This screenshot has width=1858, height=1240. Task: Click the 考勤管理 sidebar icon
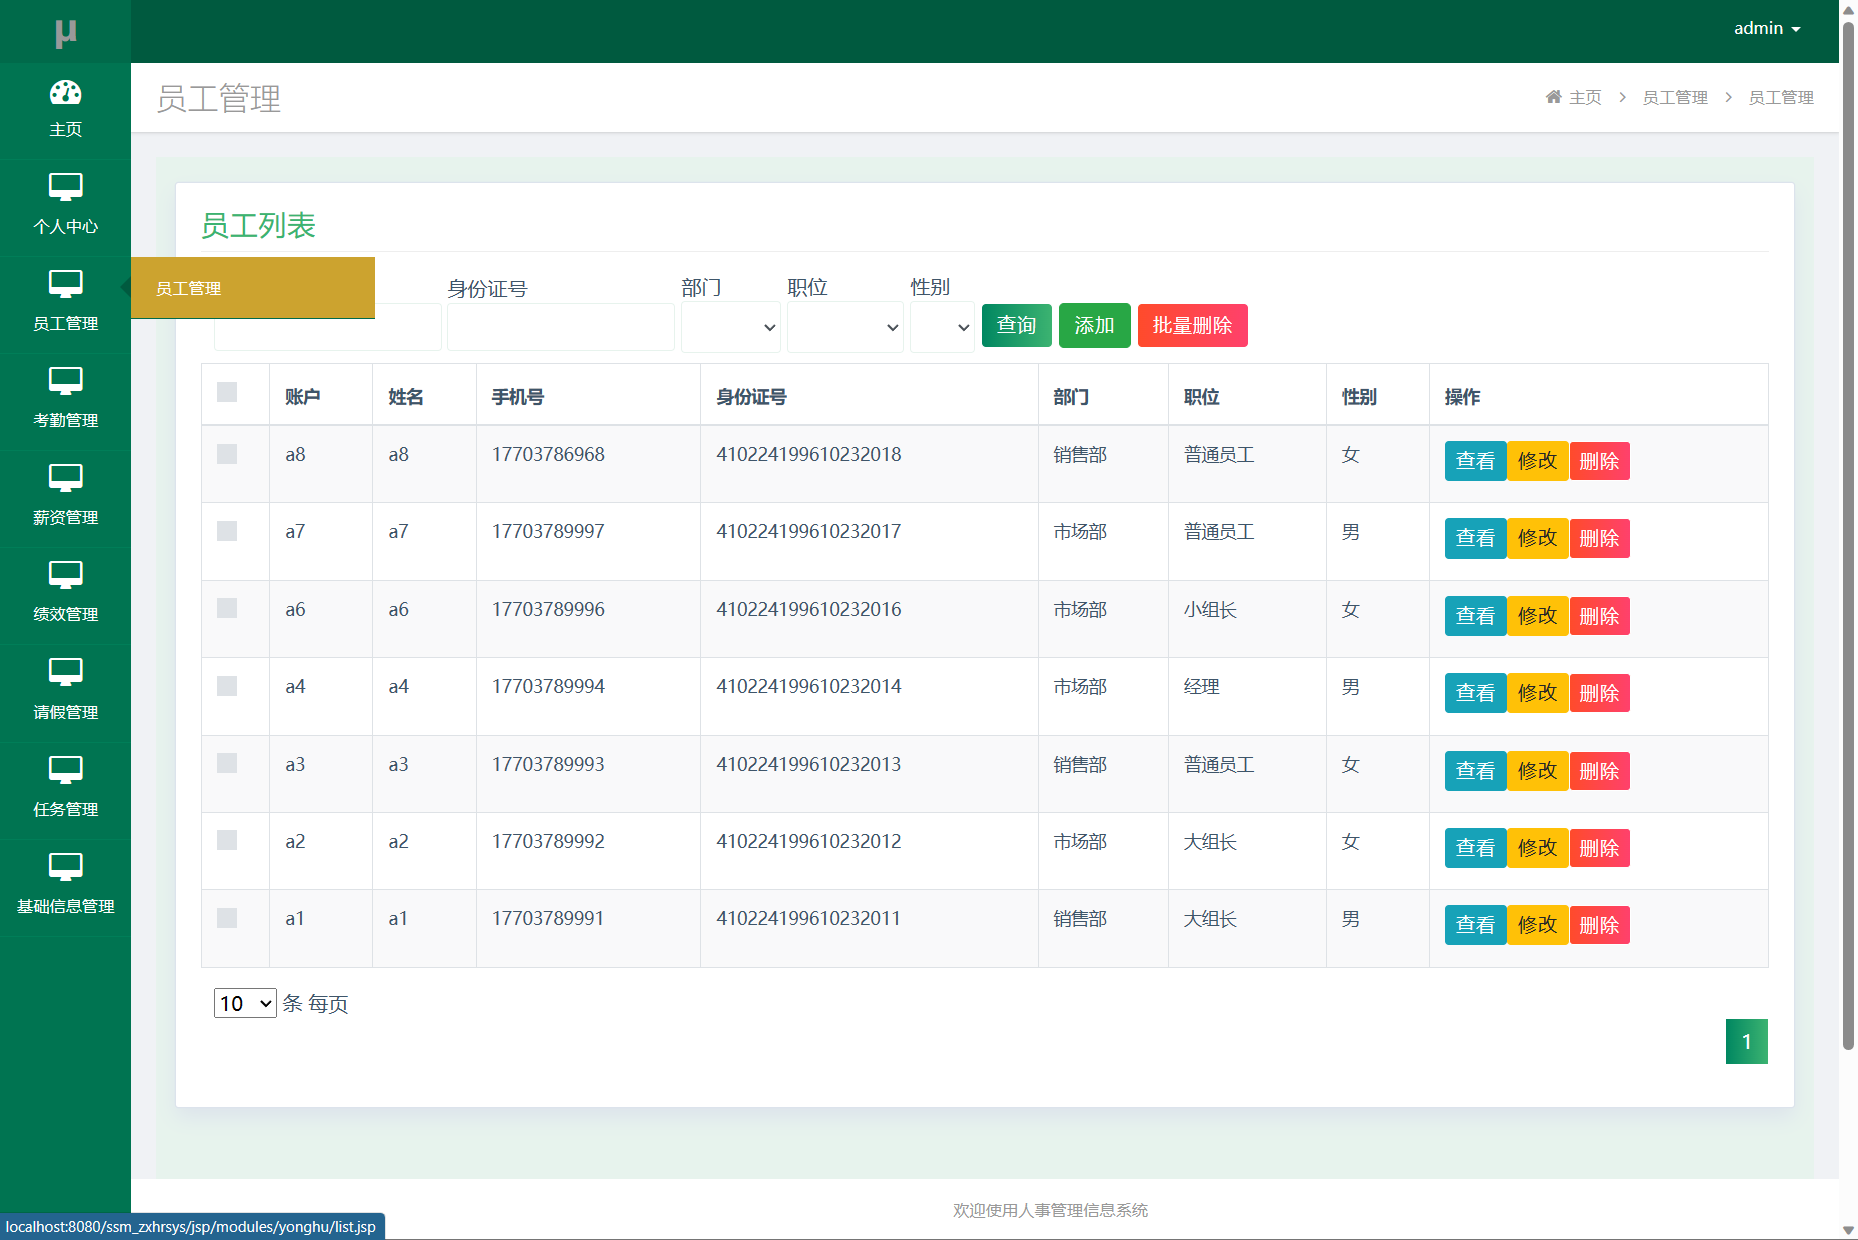65,381
